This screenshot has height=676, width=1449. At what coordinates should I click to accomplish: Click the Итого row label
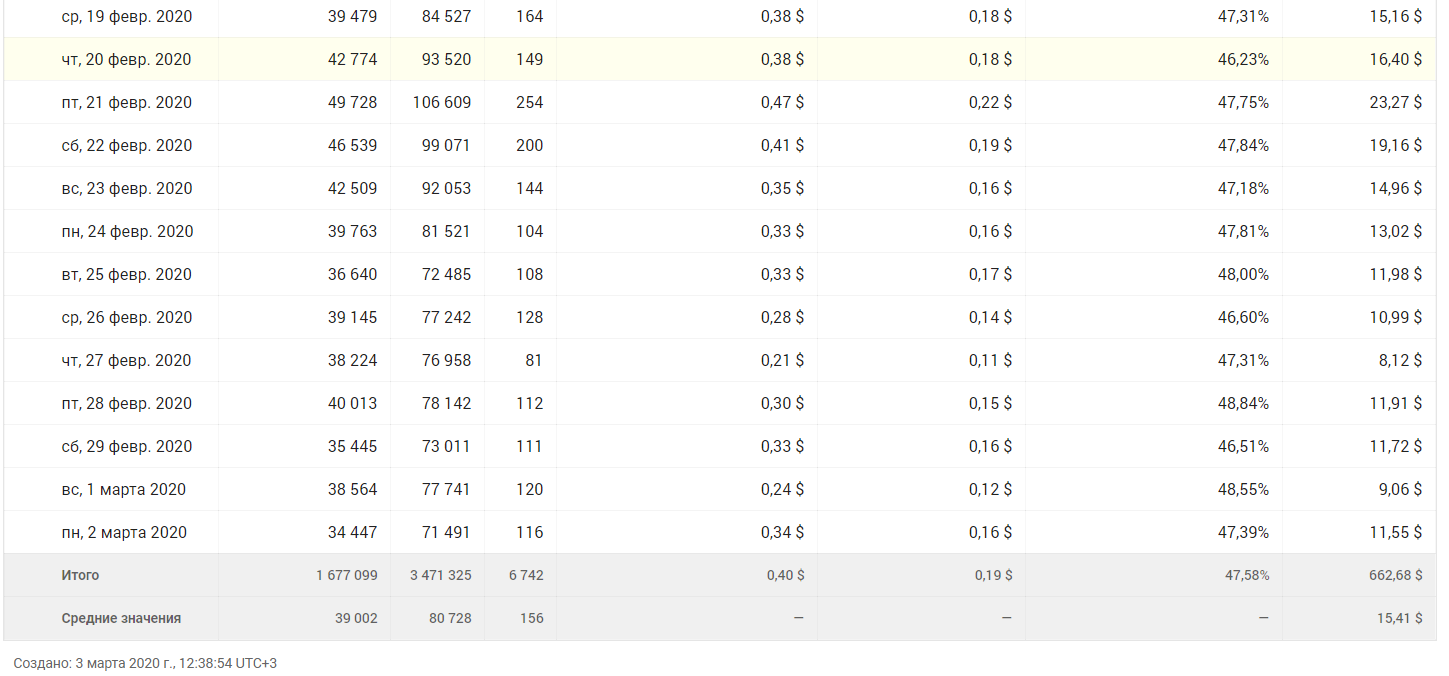(x=80, y=576)
